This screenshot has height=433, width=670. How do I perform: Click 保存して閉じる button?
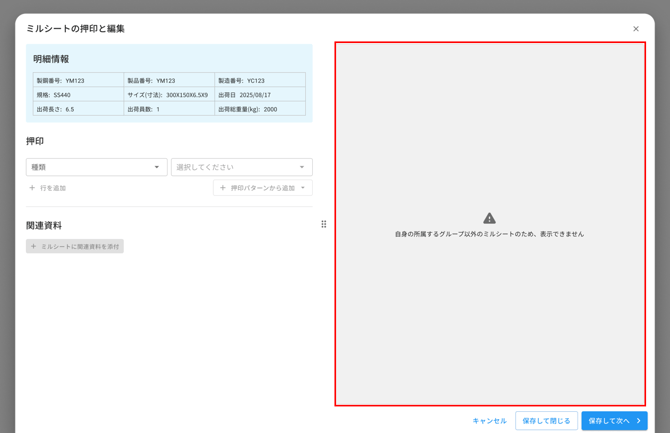[x=546, y=421]
